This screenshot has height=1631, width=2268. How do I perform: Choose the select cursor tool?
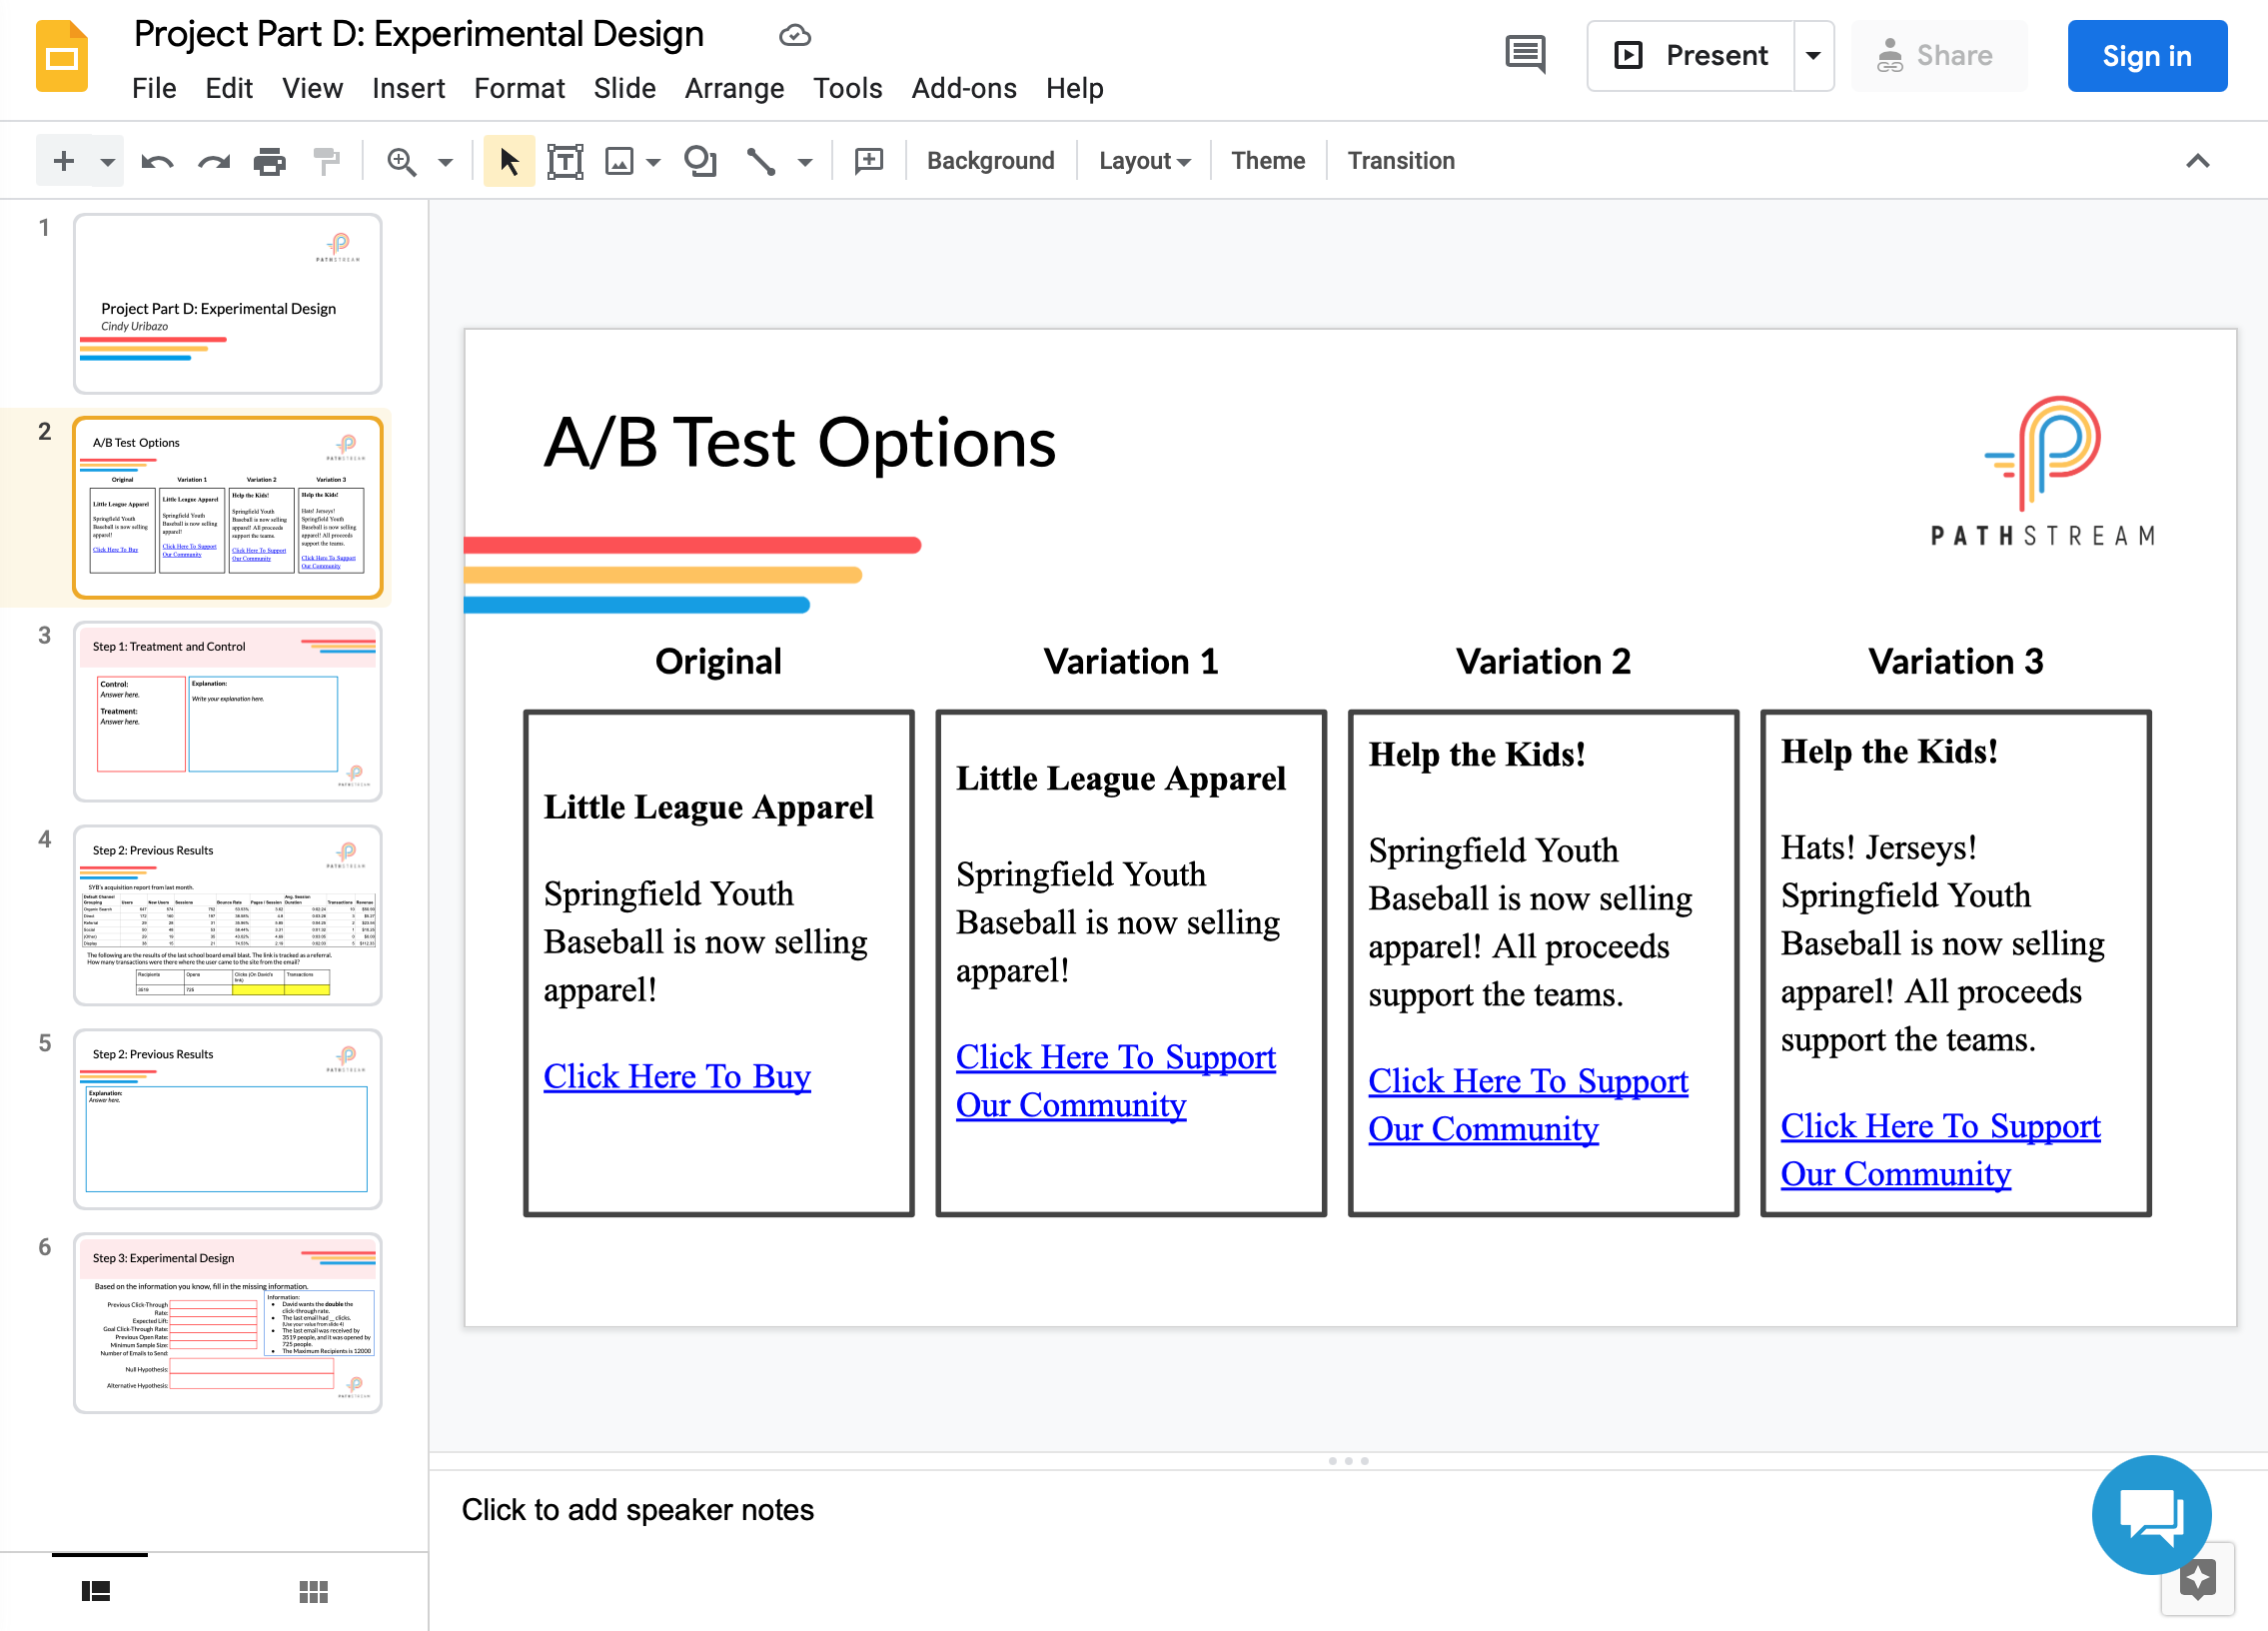click(x=509, y=161)
